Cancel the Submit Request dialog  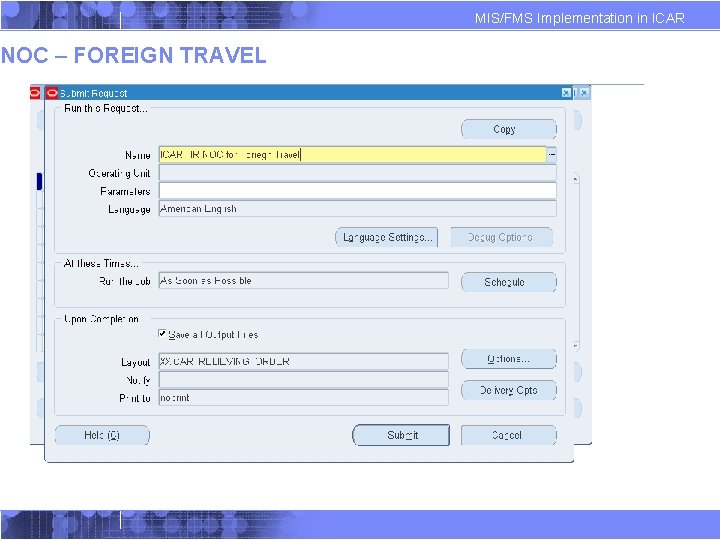(x=509, y=435)
